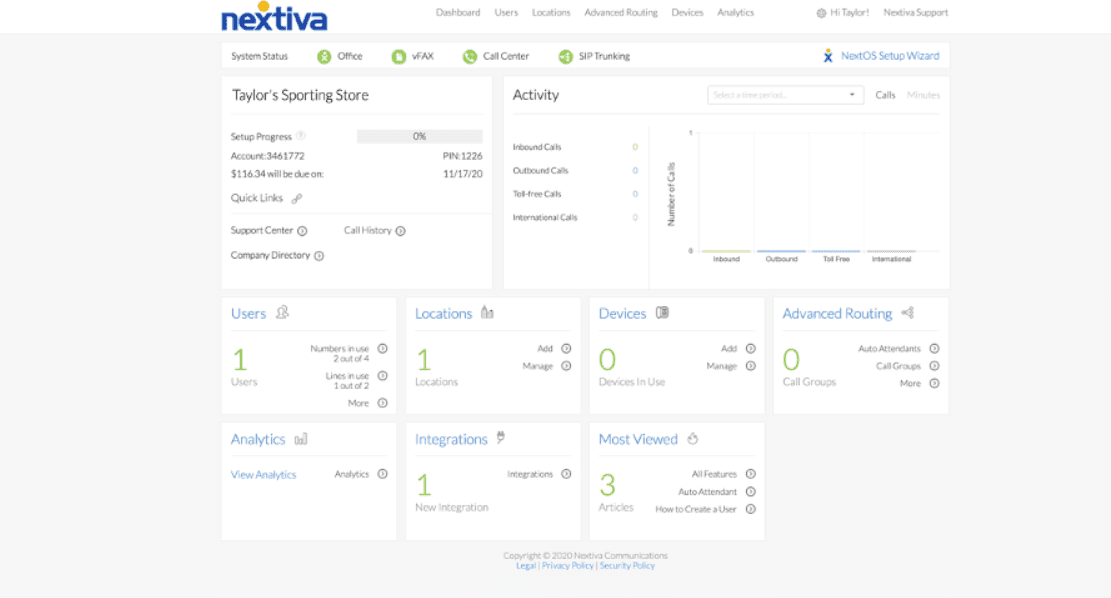
Task: Click More in the Users card
Action: (x=359, y=403)
